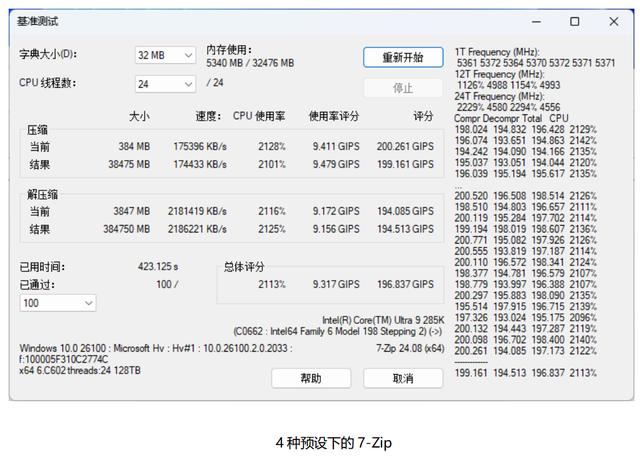Click compression current rating 200.261 GIPS

click(x=405, y=146)
